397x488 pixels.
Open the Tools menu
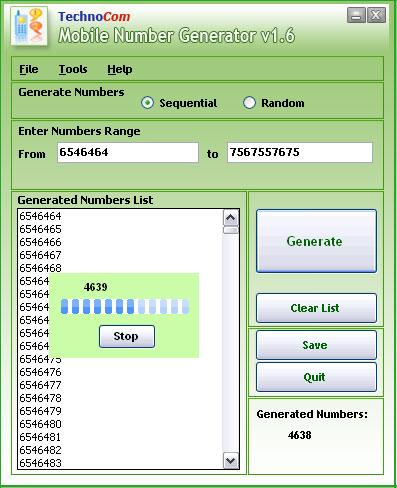73,69
